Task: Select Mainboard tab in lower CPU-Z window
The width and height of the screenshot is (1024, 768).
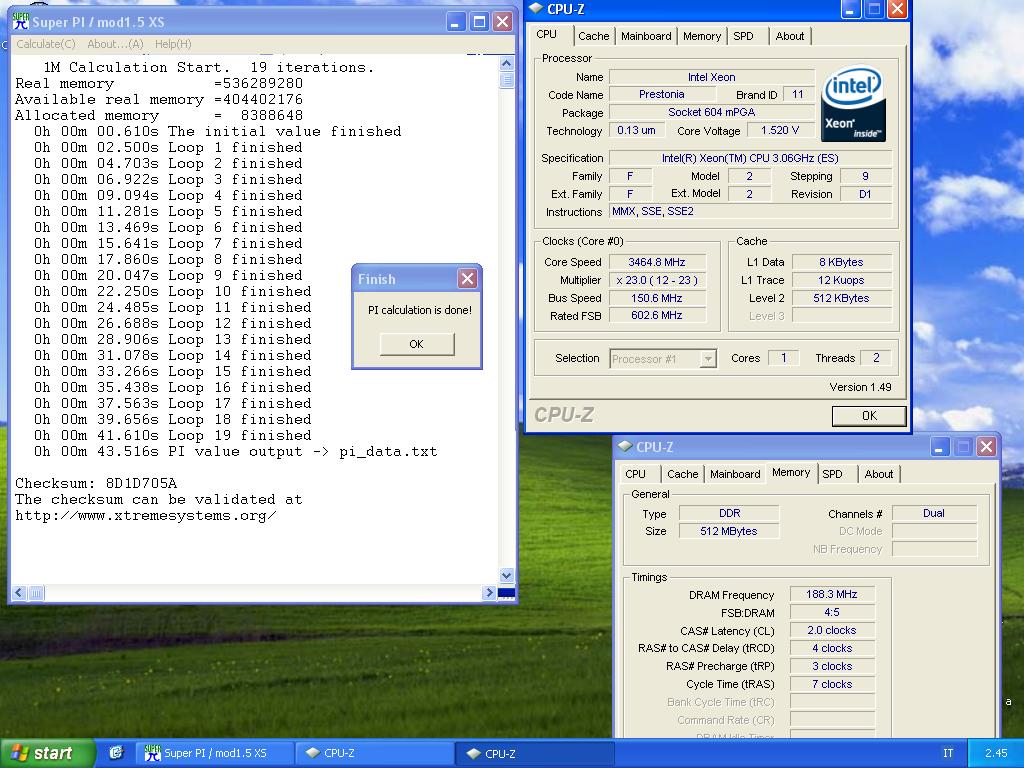Action: (735, 474)
